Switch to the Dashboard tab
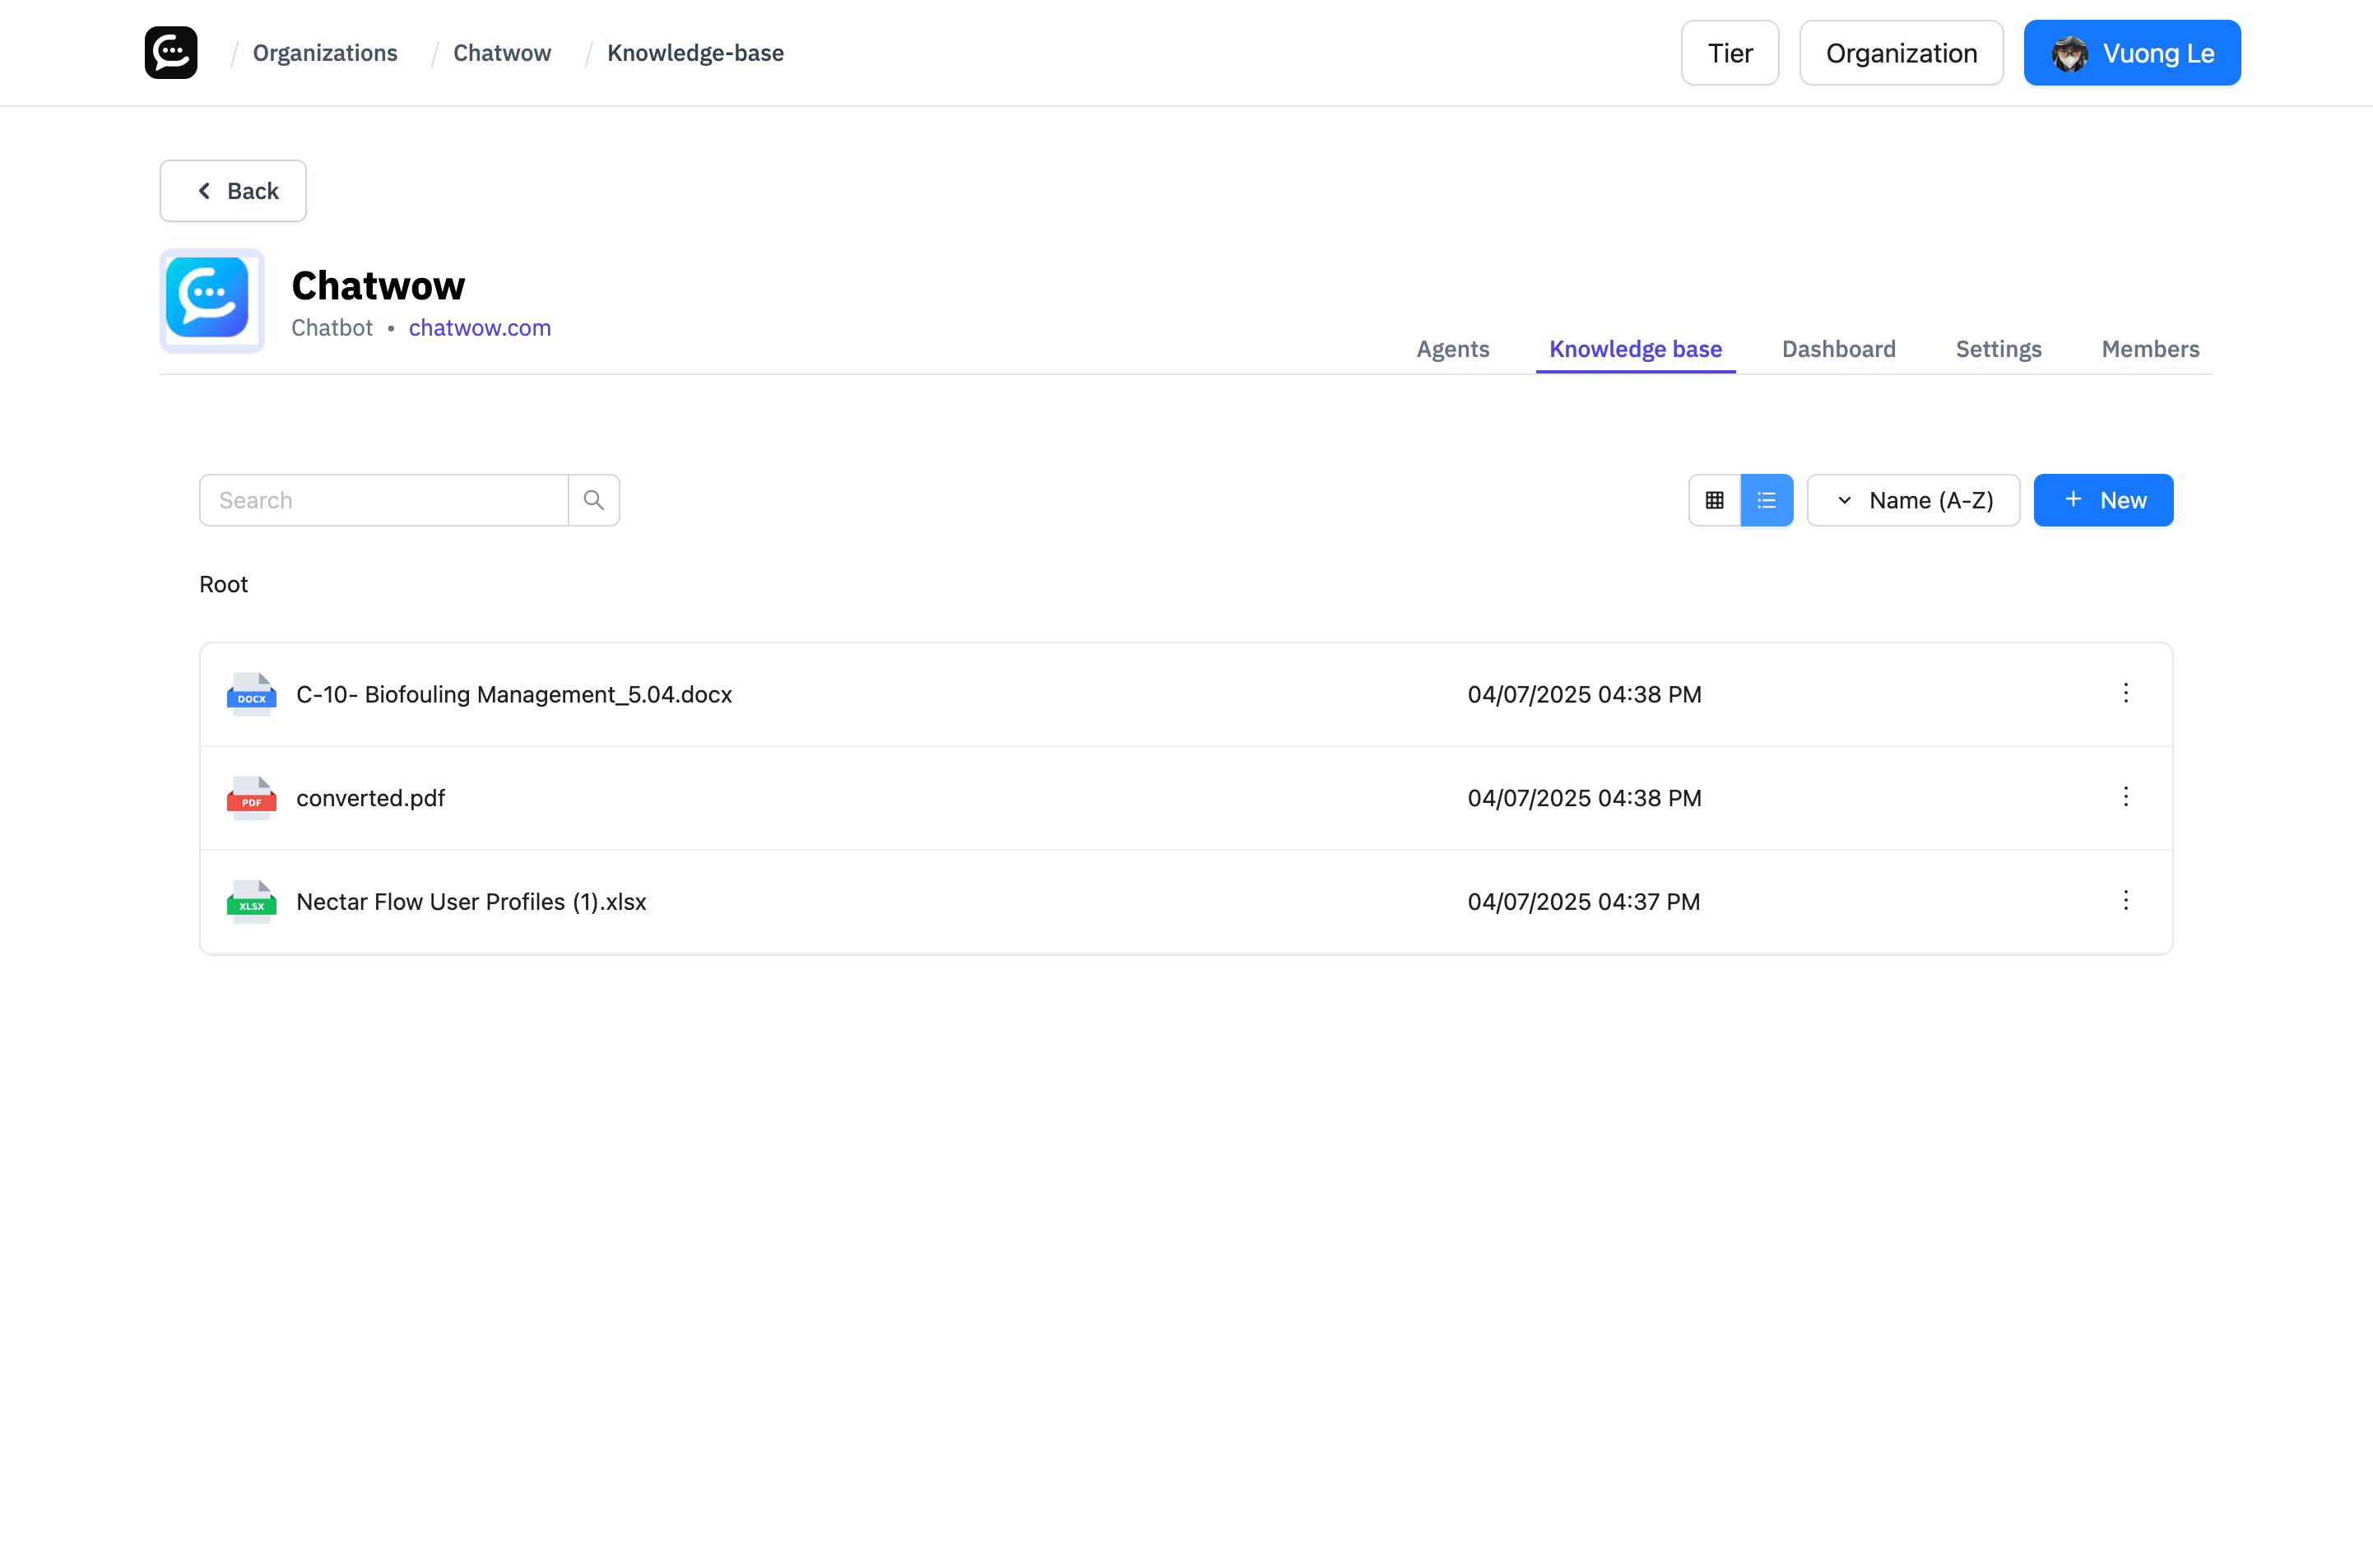The width and height of the screenshot is (2373, 1568). click(x=1839, y=349)
